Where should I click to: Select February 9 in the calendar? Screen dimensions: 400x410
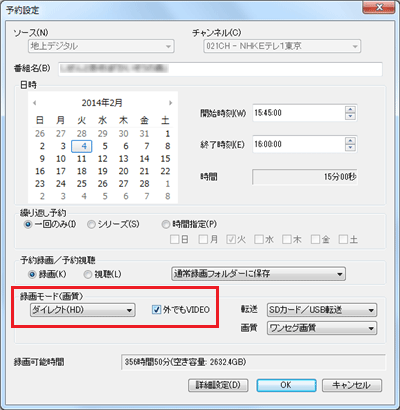(42, 159)
